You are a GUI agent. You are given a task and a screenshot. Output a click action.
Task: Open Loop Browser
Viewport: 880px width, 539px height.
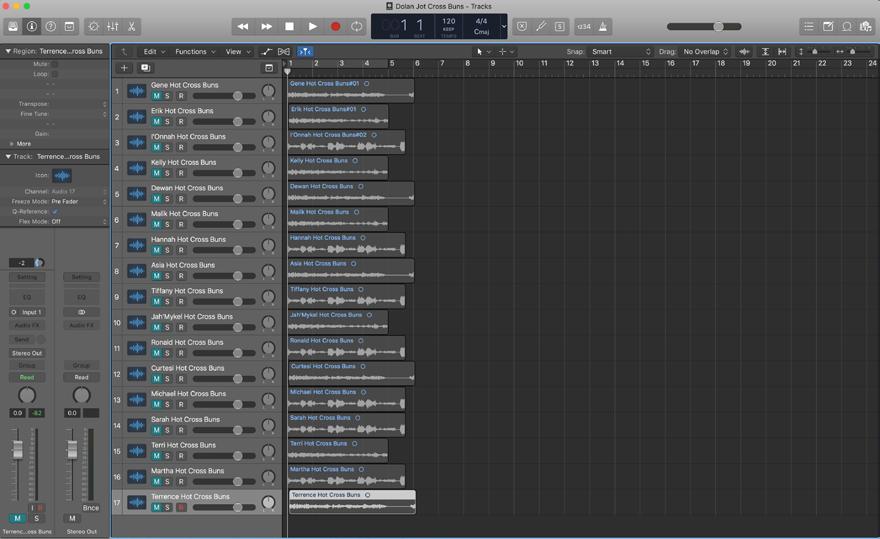pos(847,26)
